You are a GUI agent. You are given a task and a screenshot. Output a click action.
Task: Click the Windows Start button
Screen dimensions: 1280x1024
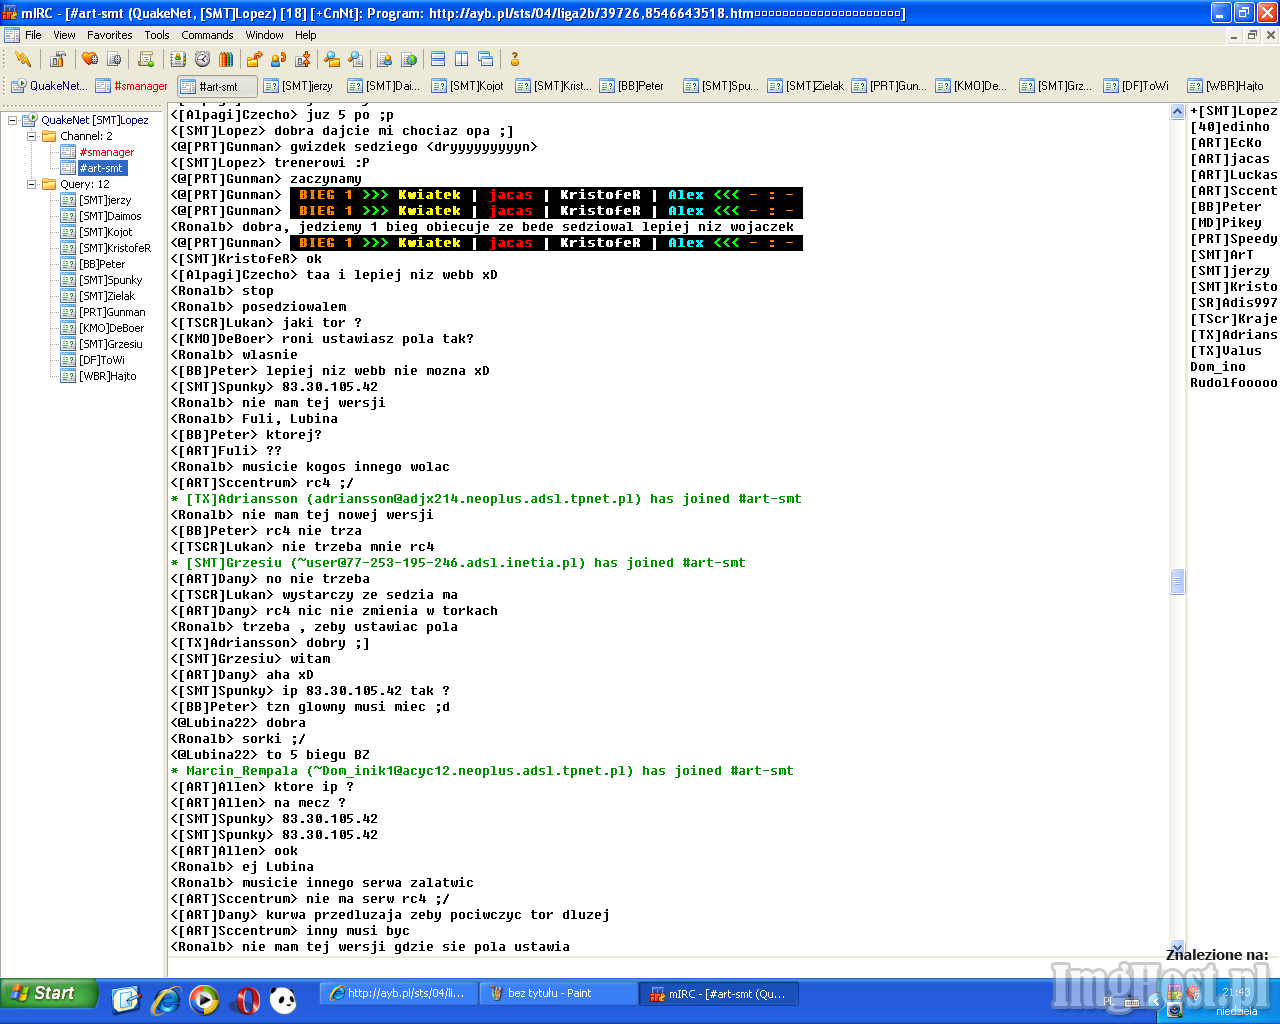point(49,993)
